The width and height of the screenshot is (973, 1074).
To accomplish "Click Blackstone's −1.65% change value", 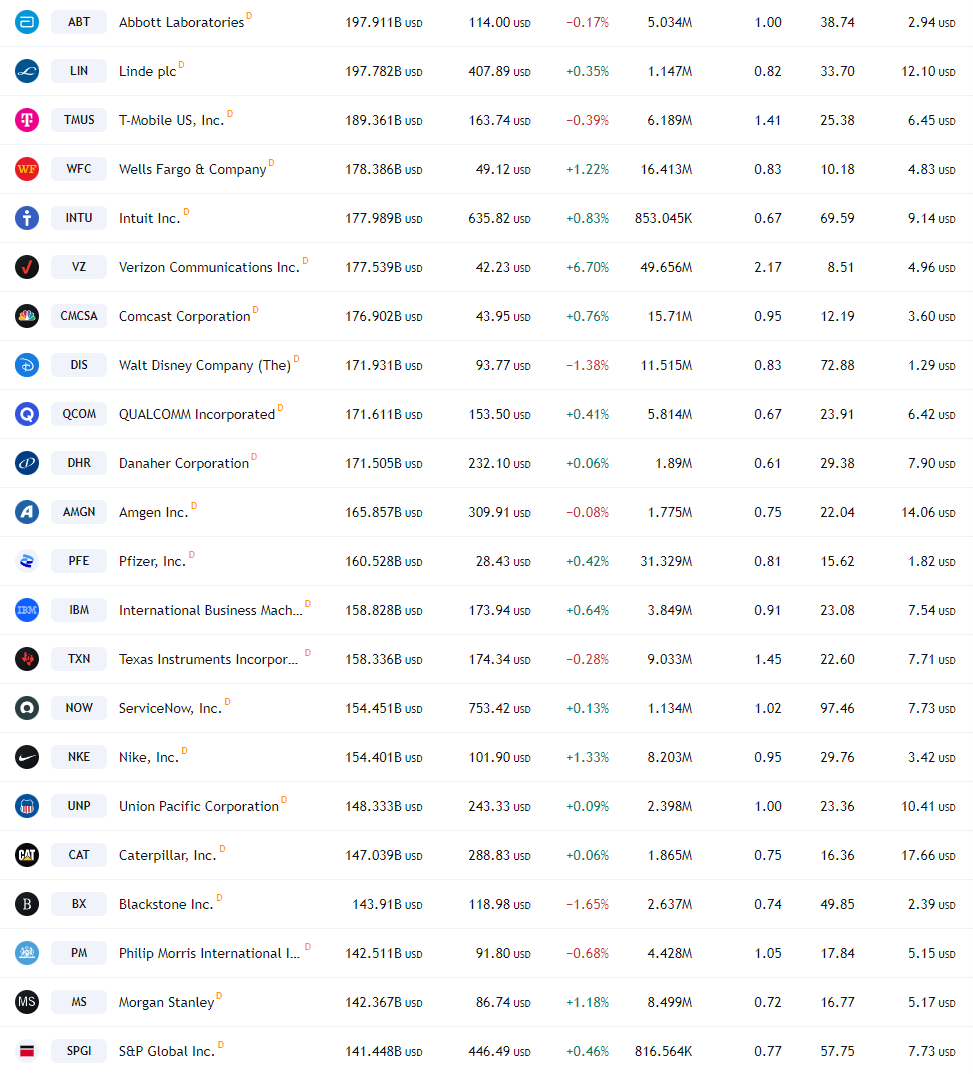I will 587,904.
